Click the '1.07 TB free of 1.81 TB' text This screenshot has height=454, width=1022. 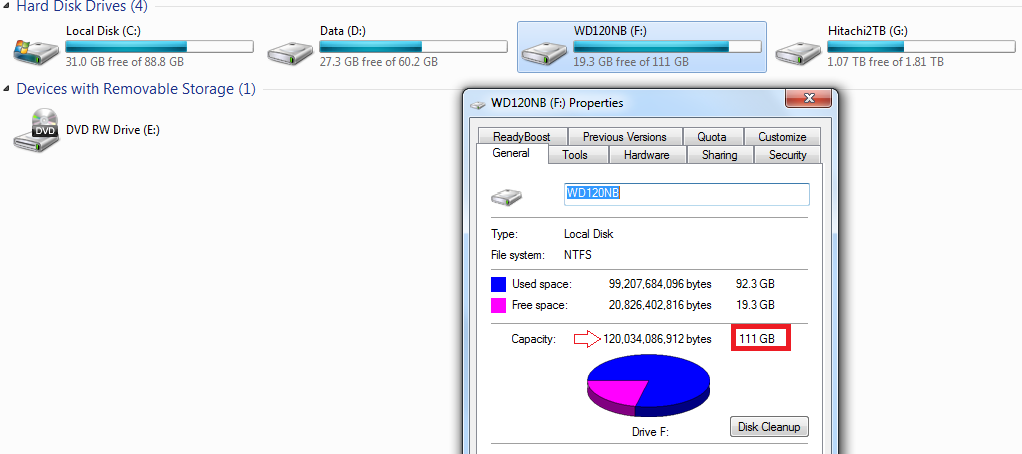coord(886,62)
